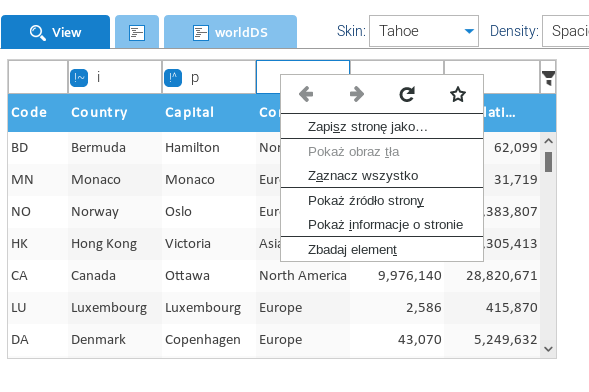Select the '31,719' population cell
The height and width of the screenshot is (392, 589).
(512, 179)
